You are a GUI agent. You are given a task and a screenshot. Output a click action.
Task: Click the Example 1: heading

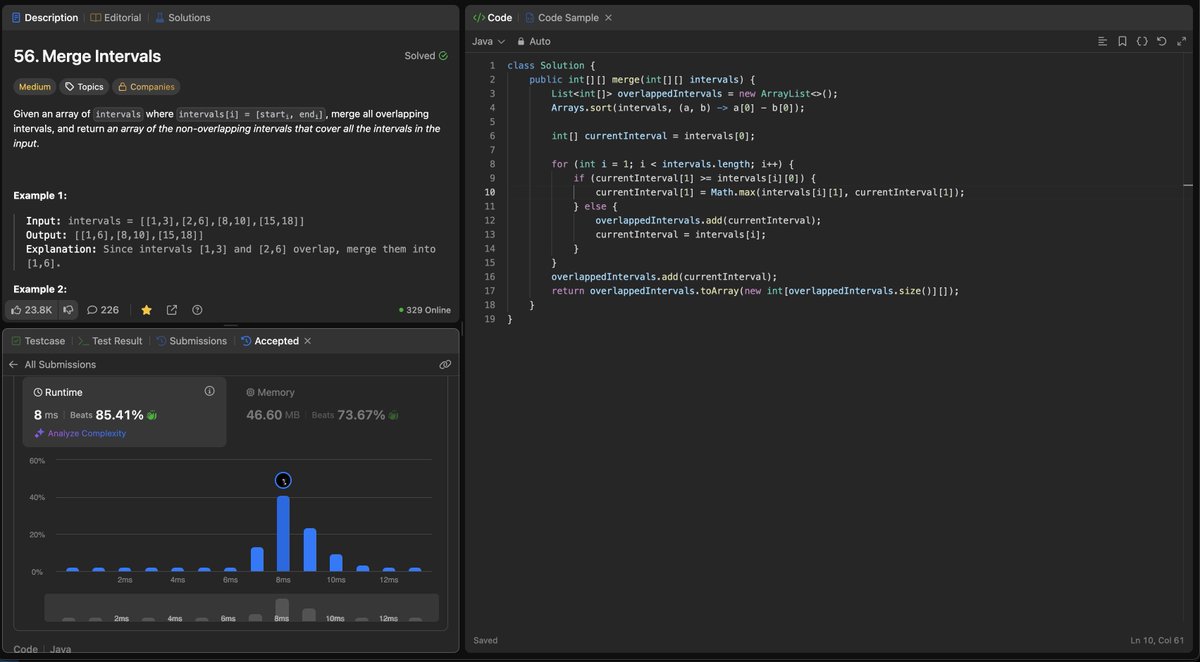[x=41, y=195]
